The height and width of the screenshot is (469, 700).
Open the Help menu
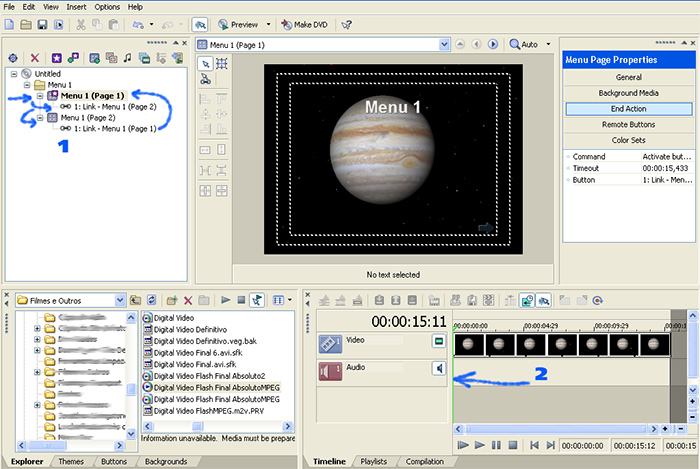[x=135, y=7]
